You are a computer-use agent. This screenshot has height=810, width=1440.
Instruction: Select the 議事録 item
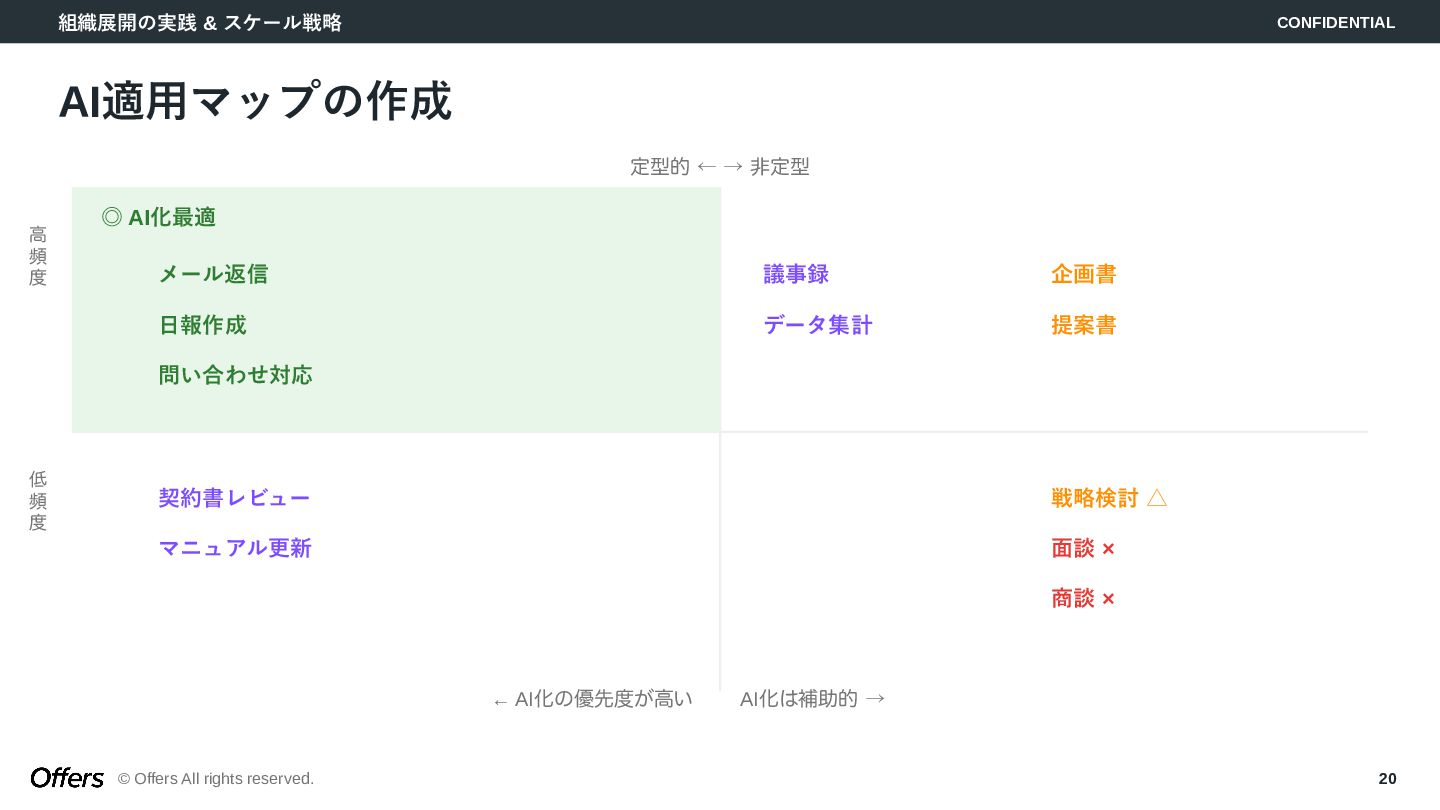click(796, 274)
